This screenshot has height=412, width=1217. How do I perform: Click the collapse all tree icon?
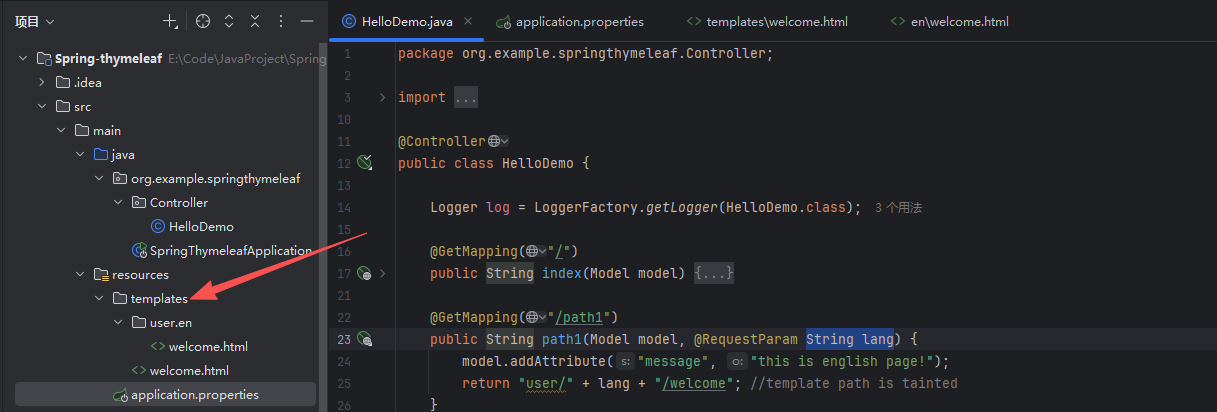255,21
